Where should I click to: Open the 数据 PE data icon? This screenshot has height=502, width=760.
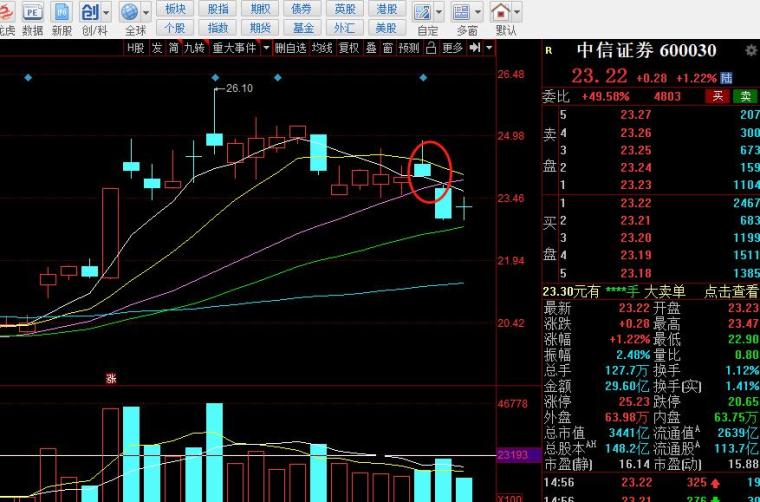(x=32, y=13)
